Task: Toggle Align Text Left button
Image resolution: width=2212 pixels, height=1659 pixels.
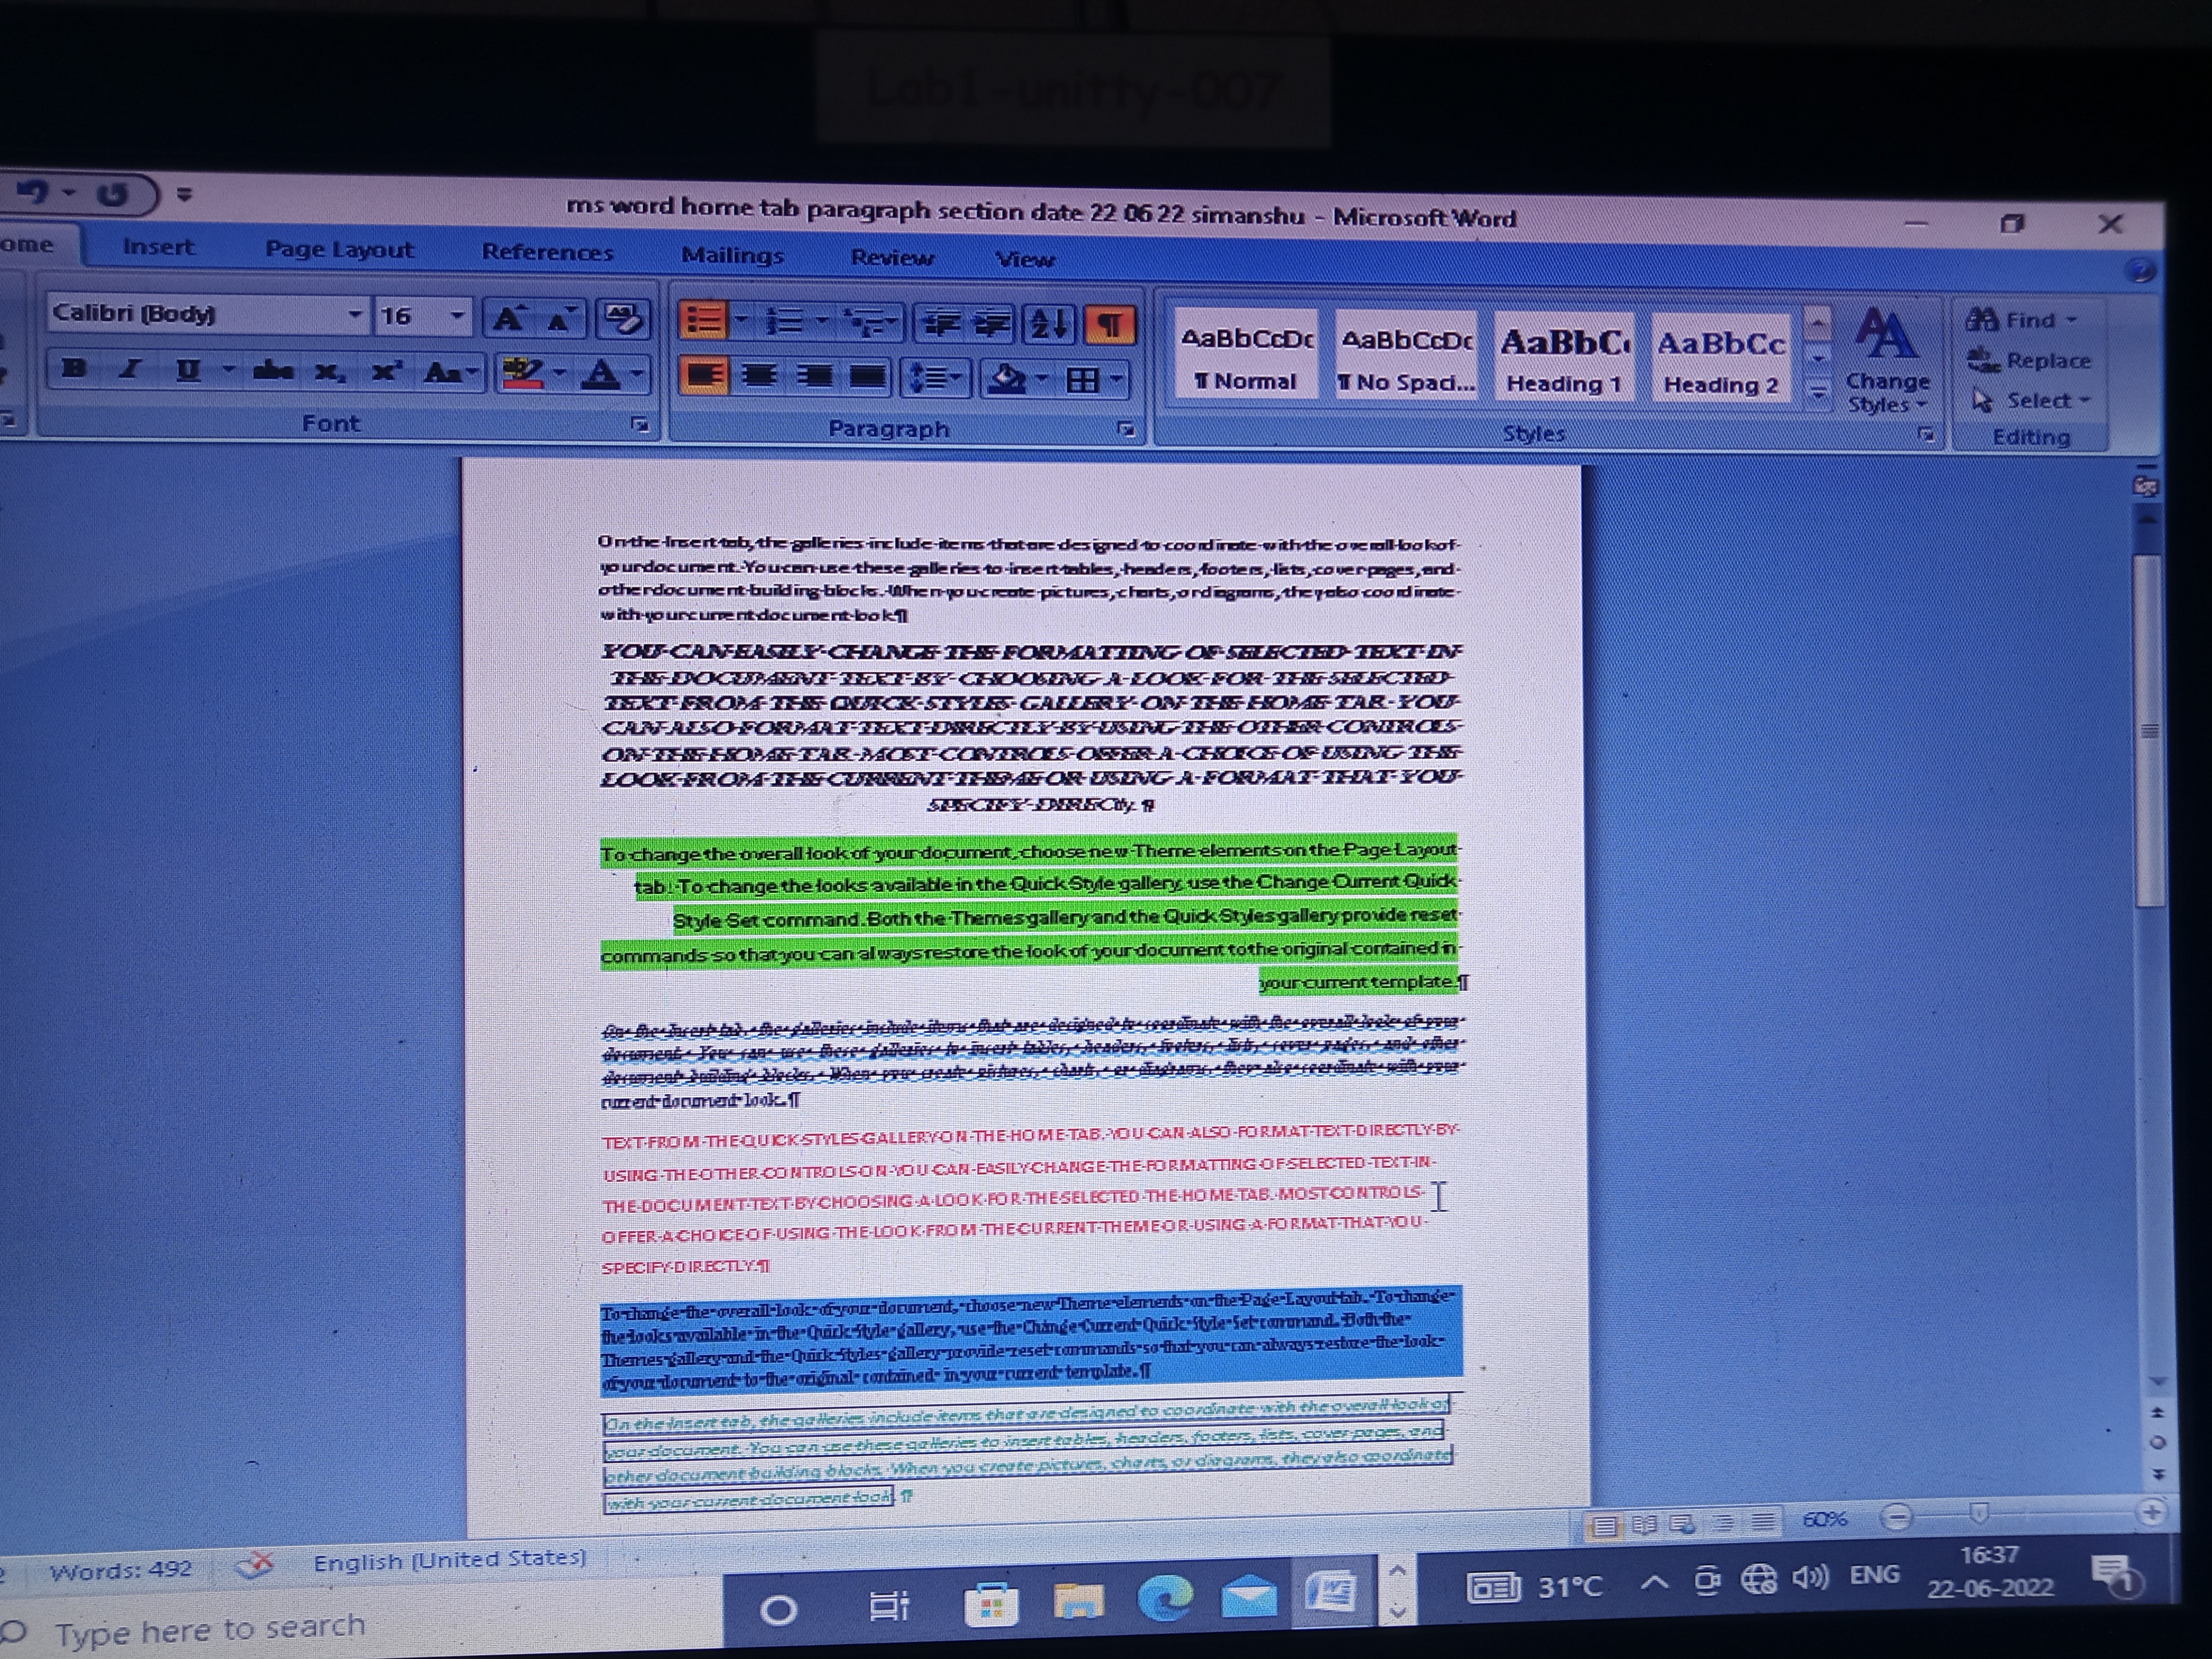Action: (704, 375)
